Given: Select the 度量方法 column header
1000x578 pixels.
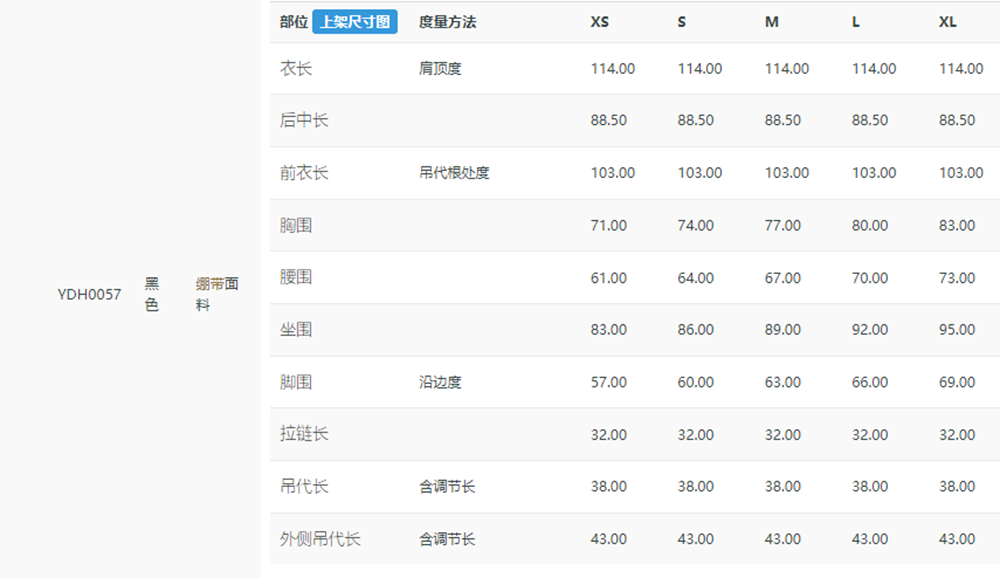Looking at the screenshot, I should point(447,22).
